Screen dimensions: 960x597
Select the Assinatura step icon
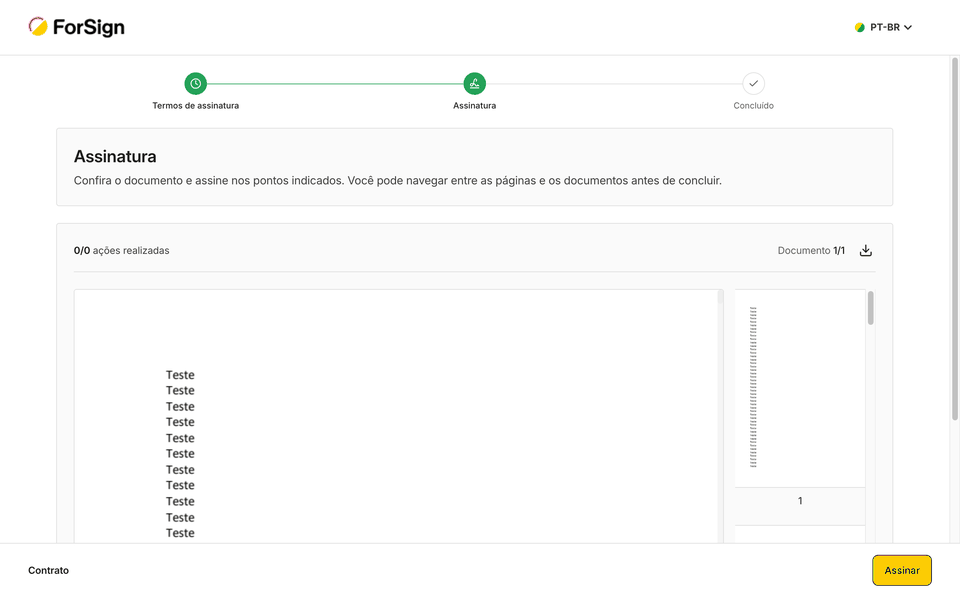coord(474,83)
